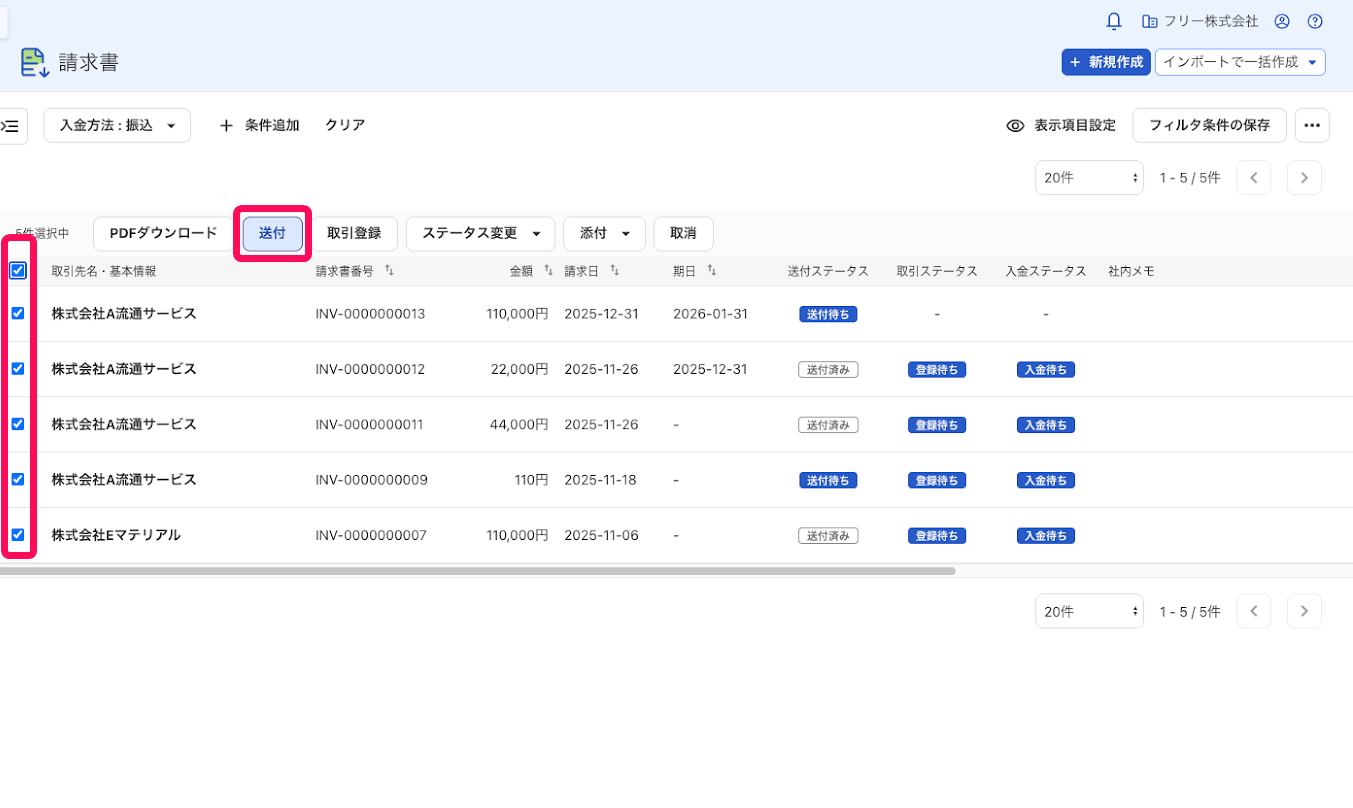Click invoice number INV-0000000009
This screenshot has width=1353, height=808.
[x=371, y=480]
